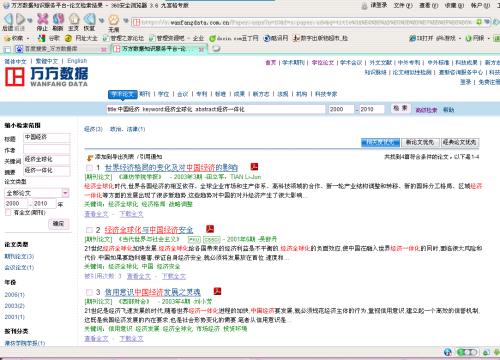Viewport: 500px width, 360px height.
Task: Switch language to English
Action: click(77, 61)
